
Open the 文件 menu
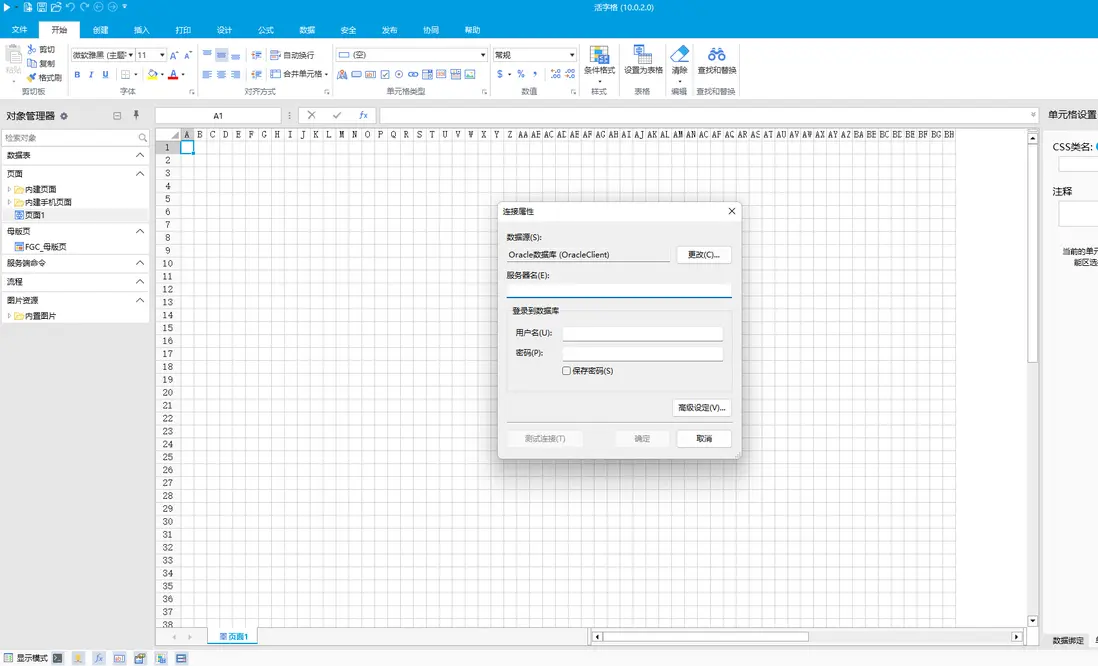coord(19,30)
